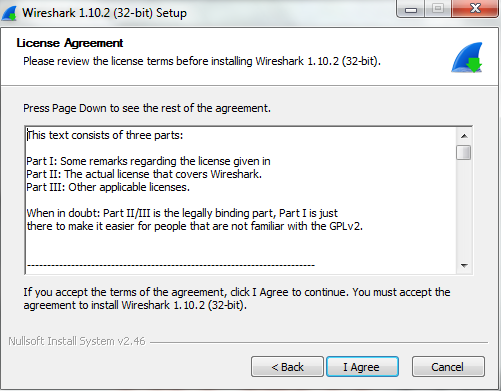Go to previous step with Back button
The image size is (501, 391).
click(287, 367)
